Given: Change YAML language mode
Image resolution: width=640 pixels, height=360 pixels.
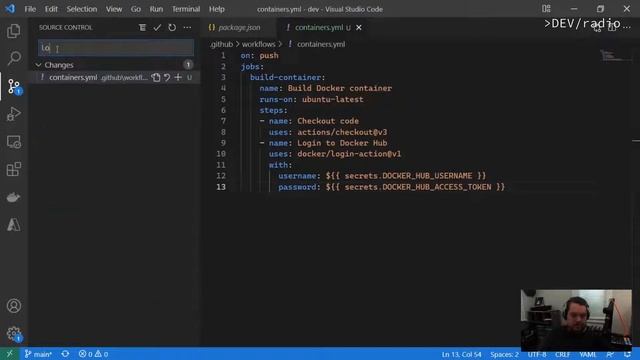Looking at the screenshot, I should tap(588, 354).
